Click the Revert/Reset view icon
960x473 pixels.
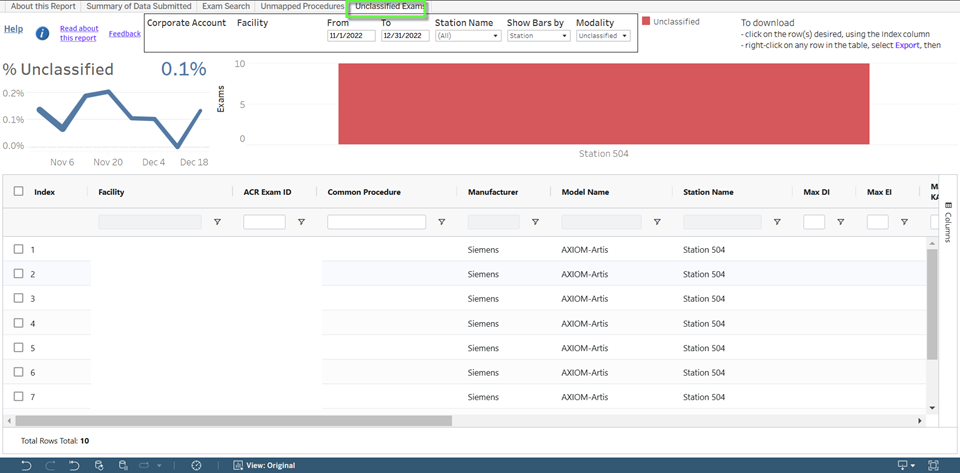click(74, 465)
